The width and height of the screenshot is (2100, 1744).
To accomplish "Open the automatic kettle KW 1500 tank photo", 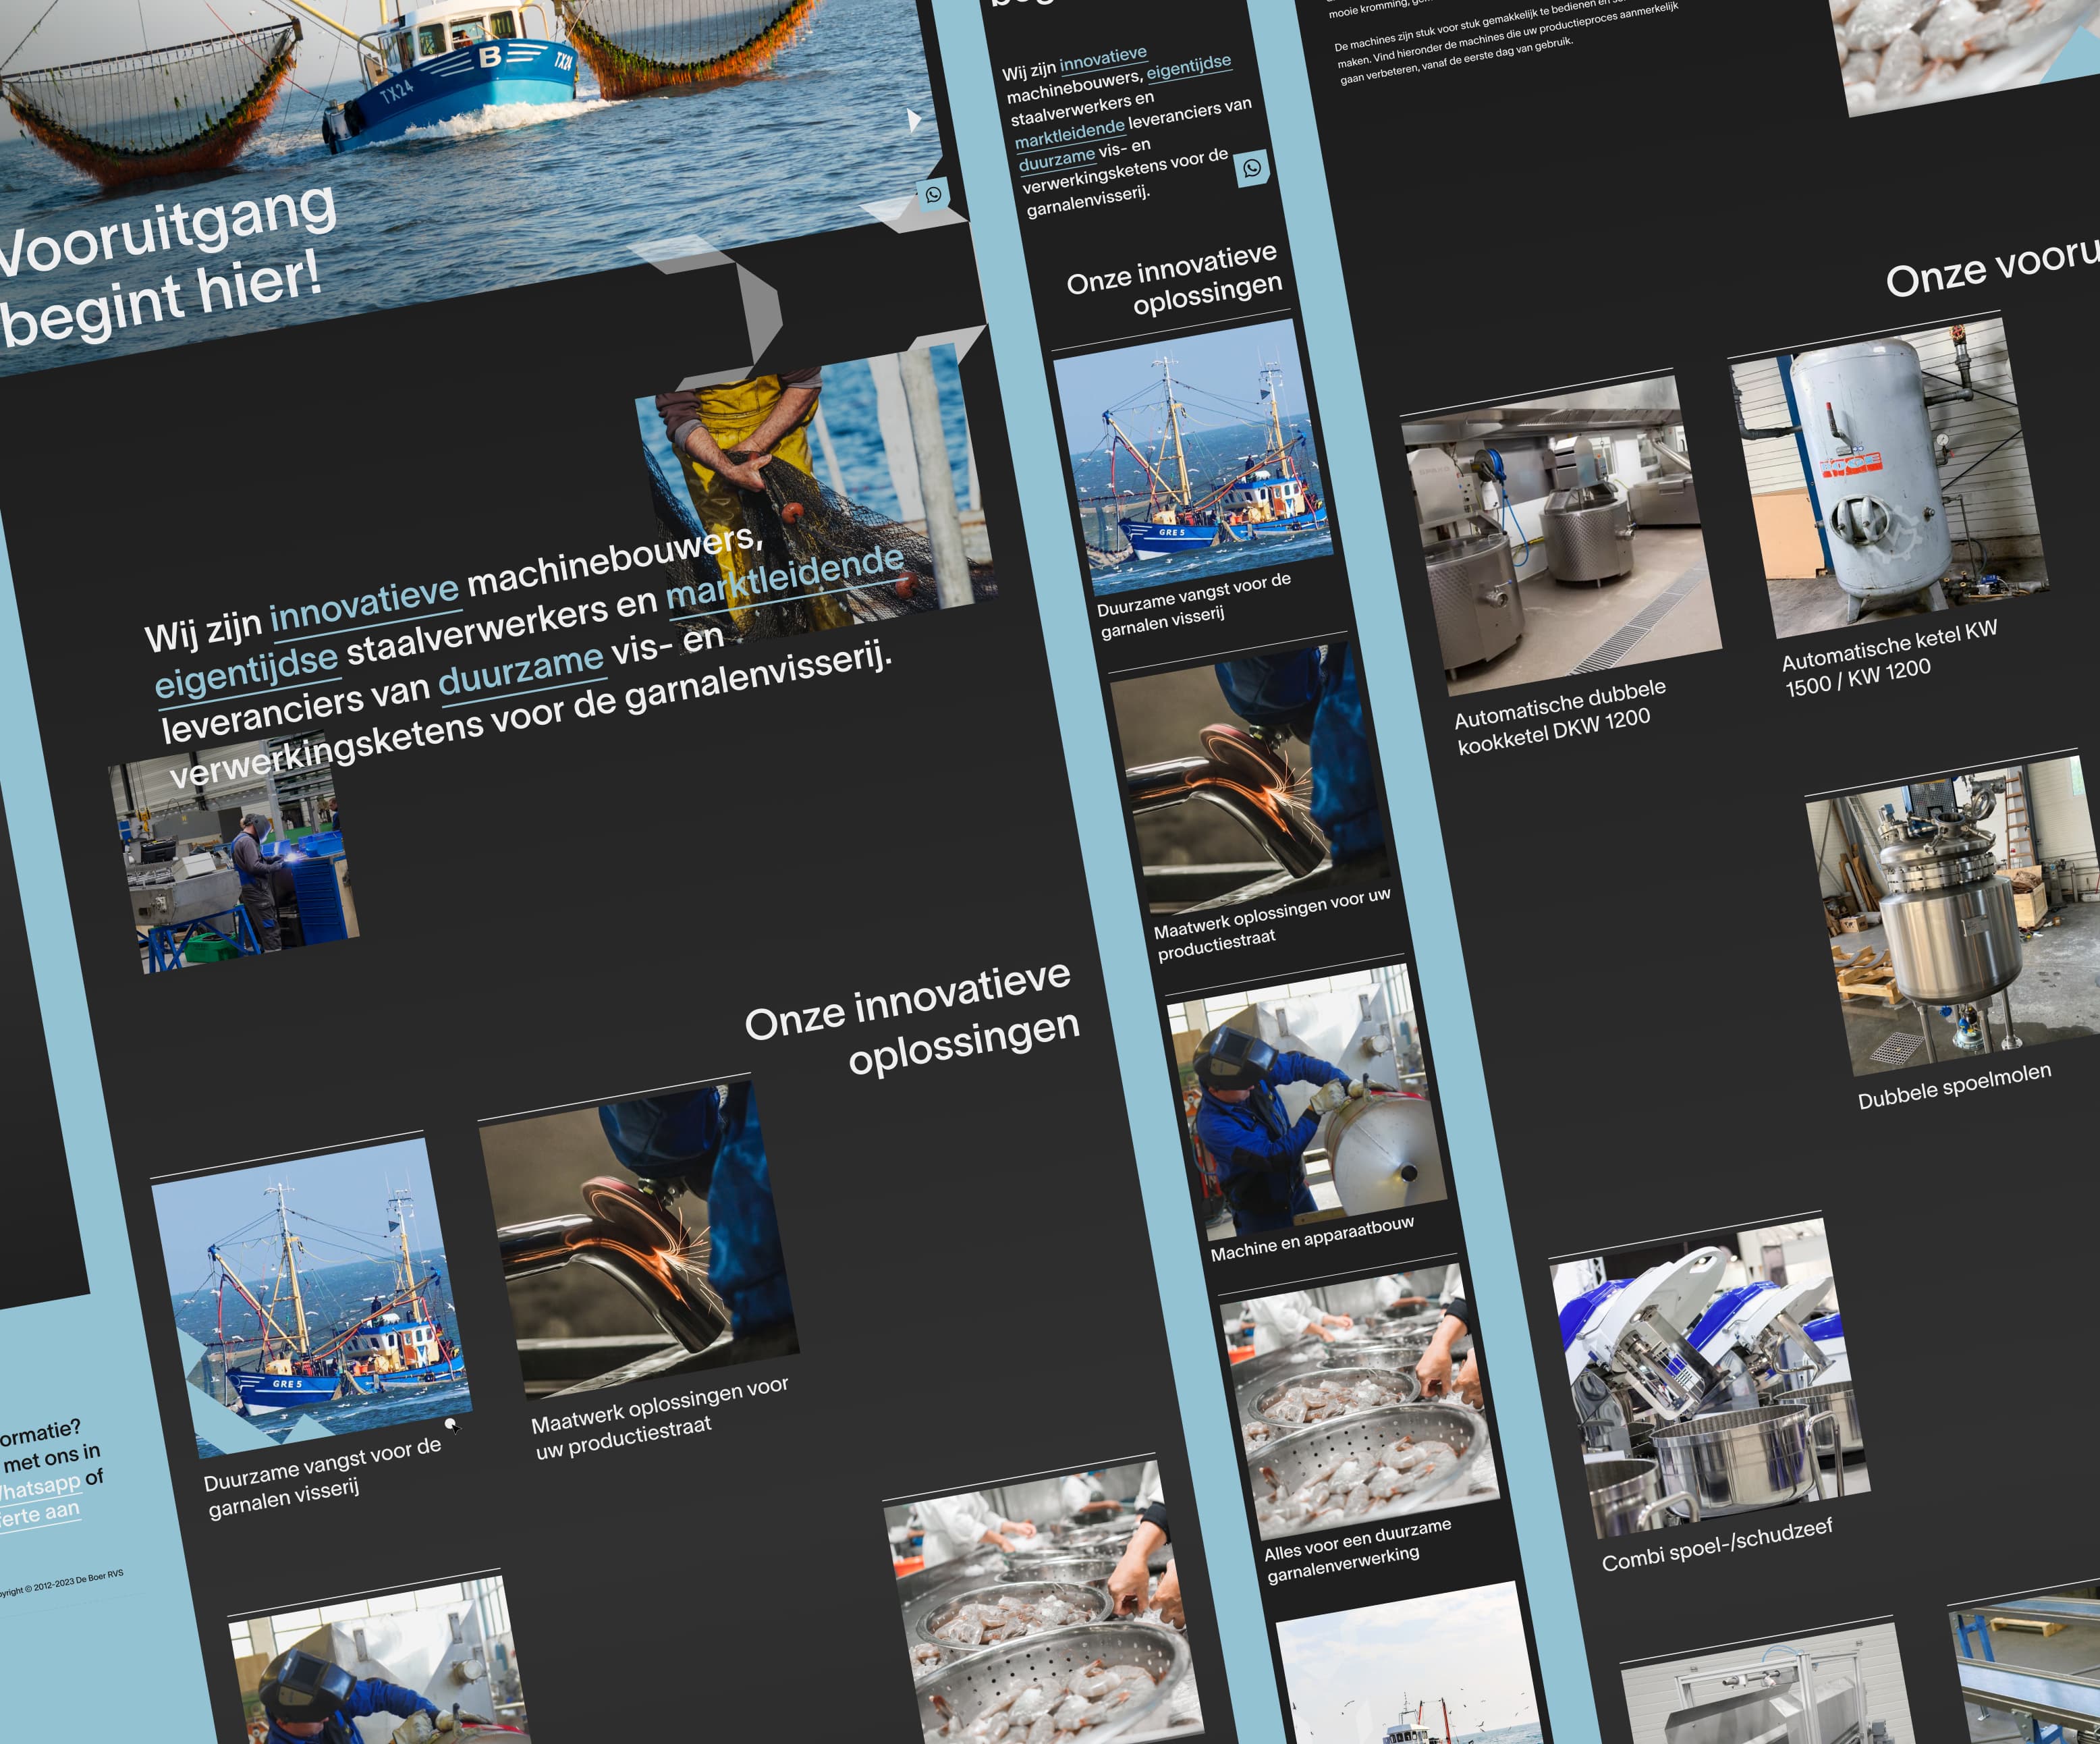I will [x=1890, y=478].
